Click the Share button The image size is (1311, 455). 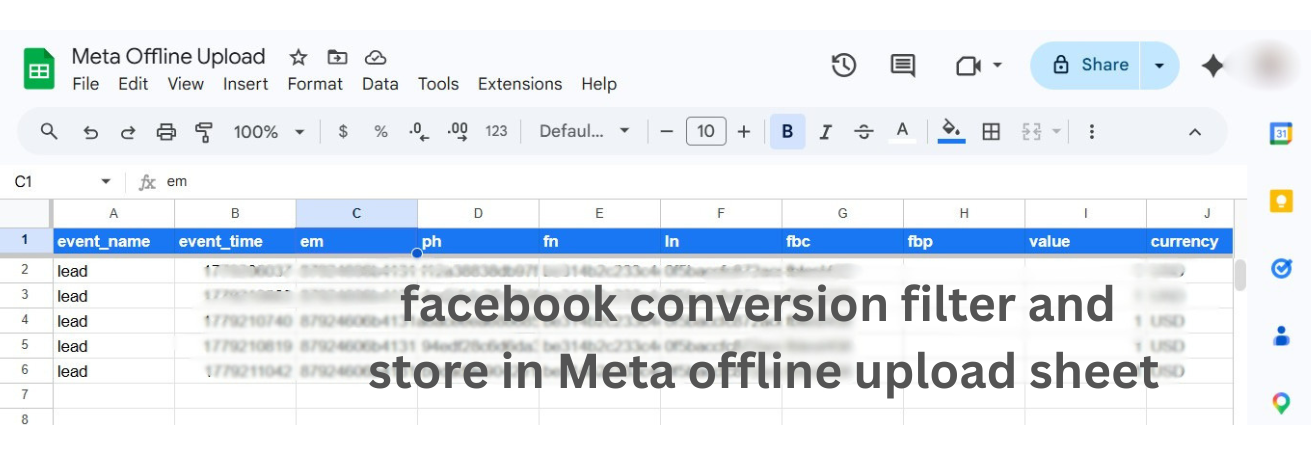[x=1087, y=65]
